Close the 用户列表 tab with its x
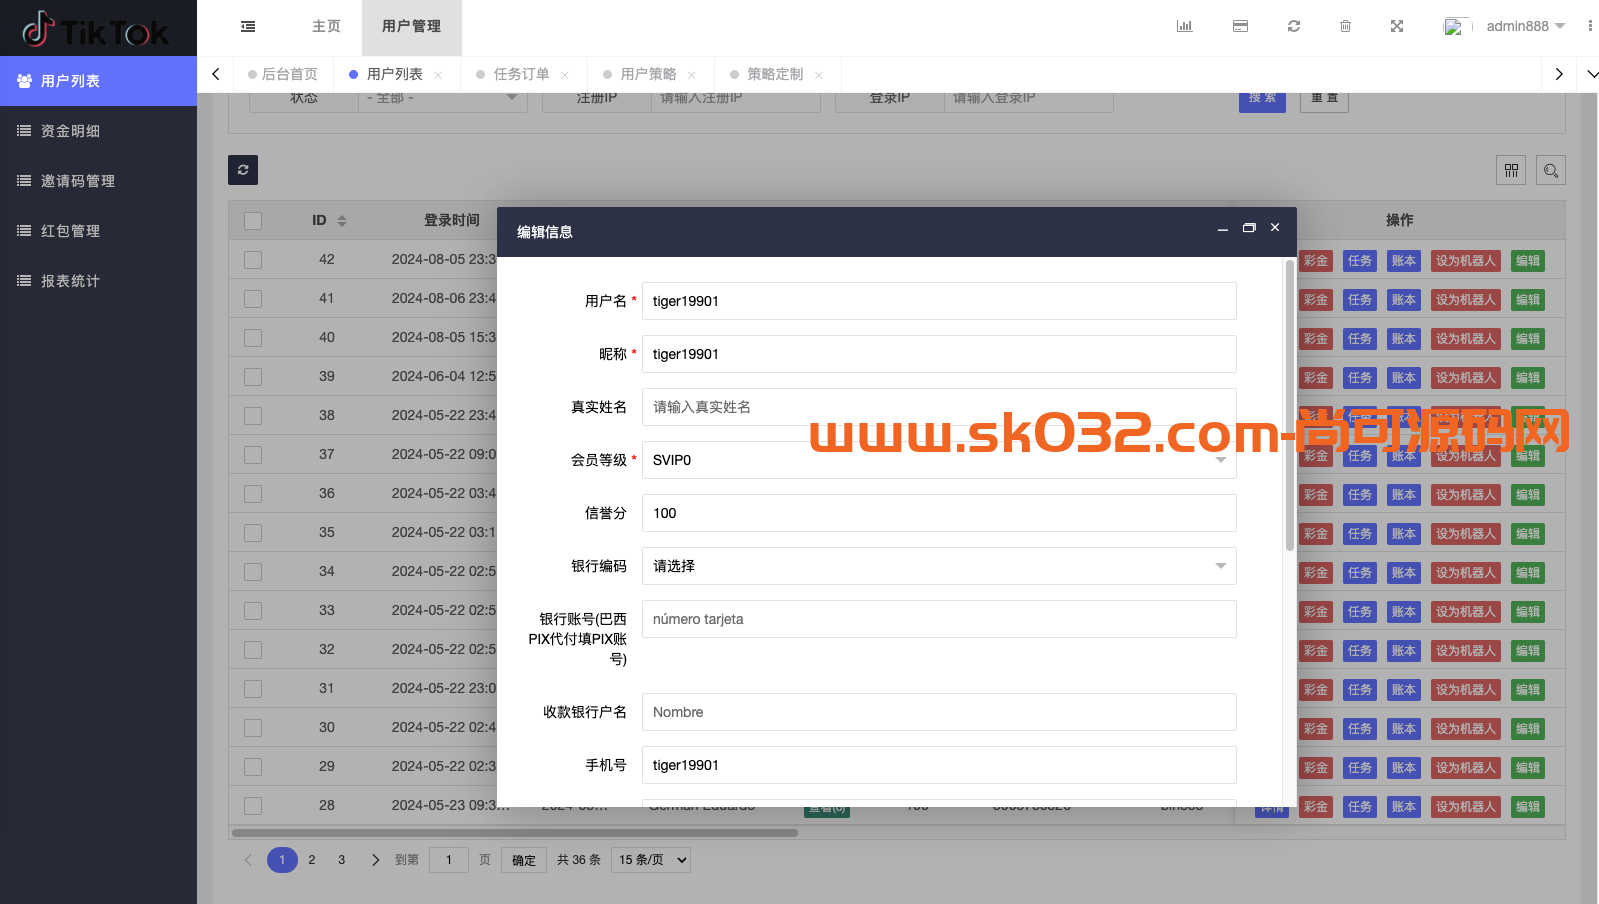The height and width of the screenshot is (904, 1599). (x=438, y=75)
